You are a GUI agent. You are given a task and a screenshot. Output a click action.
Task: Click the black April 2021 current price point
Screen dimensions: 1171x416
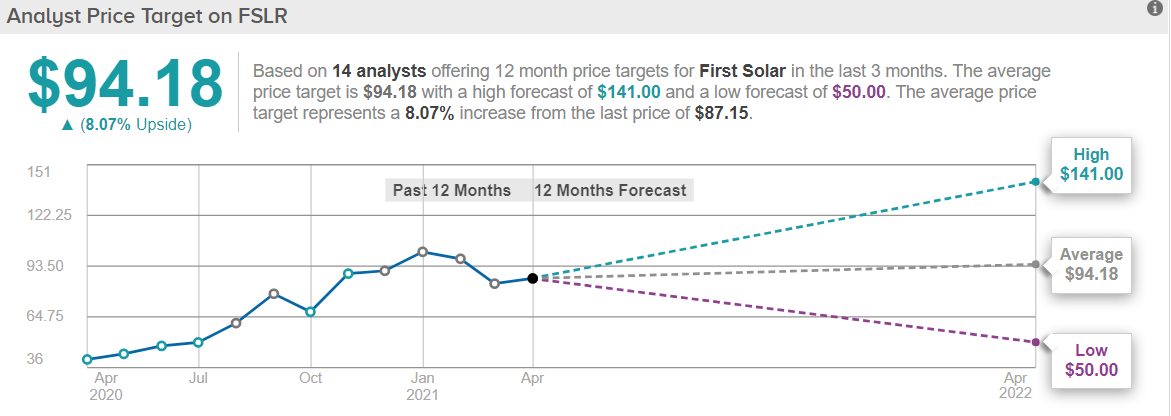(x=533, y=278)
